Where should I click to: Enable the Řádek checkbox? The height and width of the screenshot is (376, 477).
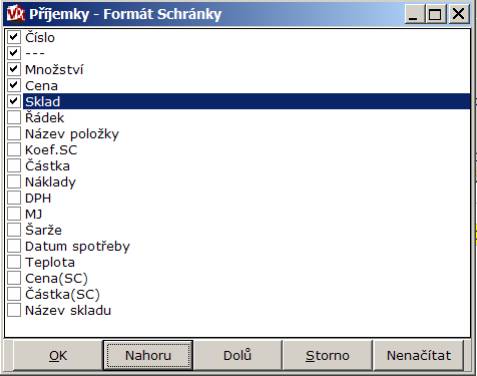(x=14, y=117)
